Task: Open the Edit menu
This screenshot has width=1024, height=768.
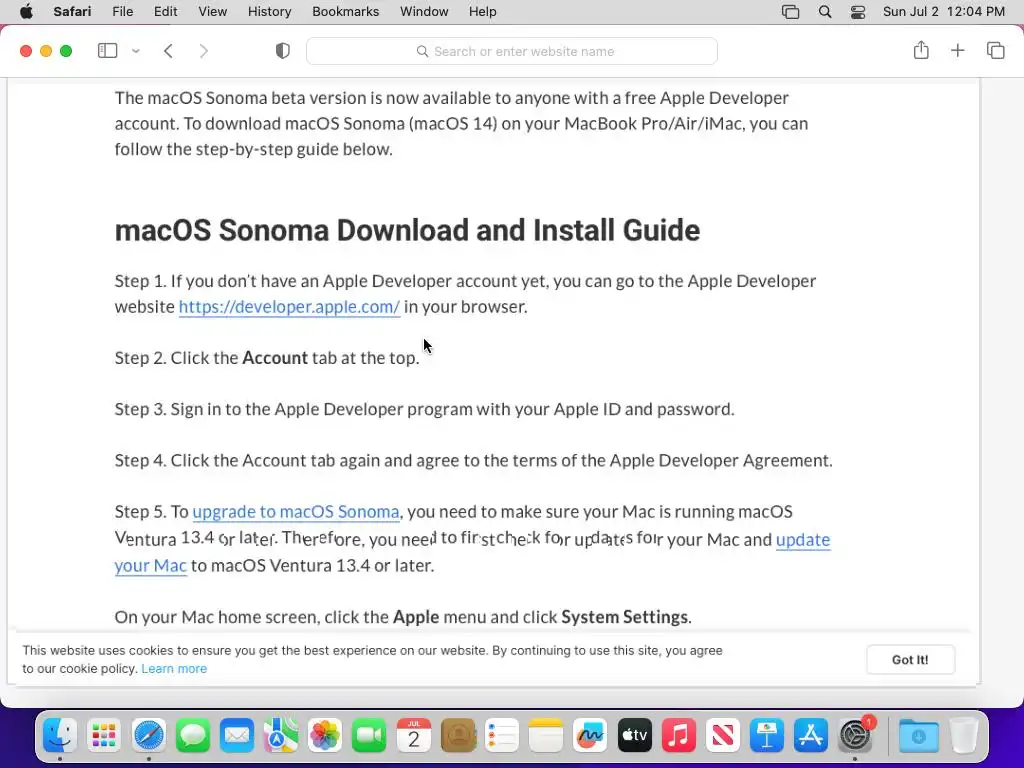Action: (x=165, y=12)
